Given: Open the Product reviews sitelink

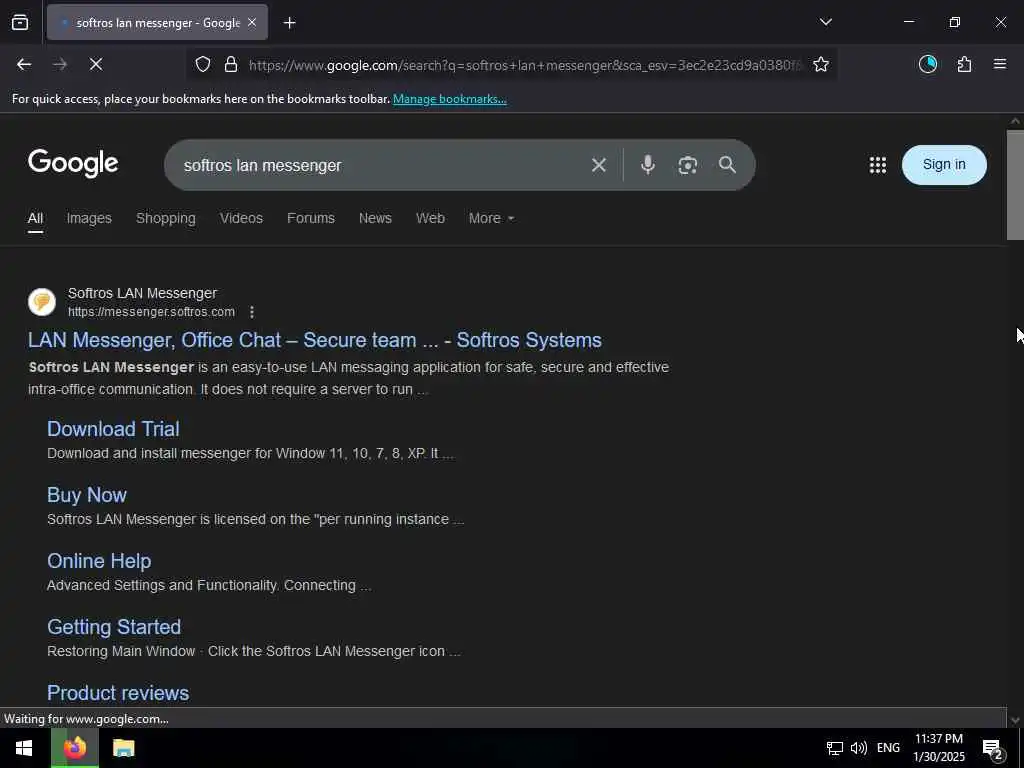Looking at the screenshot, I should click(118, 693).
